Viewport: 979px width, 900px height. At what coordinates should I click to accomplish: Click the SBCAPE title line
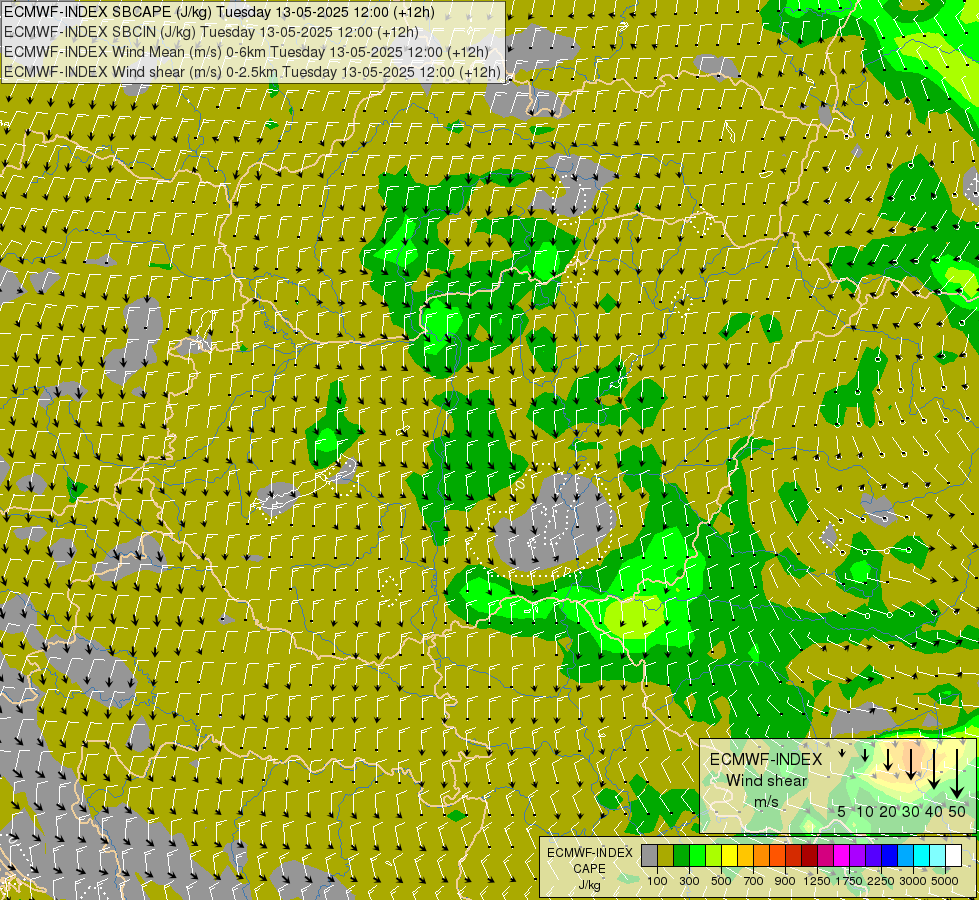(219, 12)
